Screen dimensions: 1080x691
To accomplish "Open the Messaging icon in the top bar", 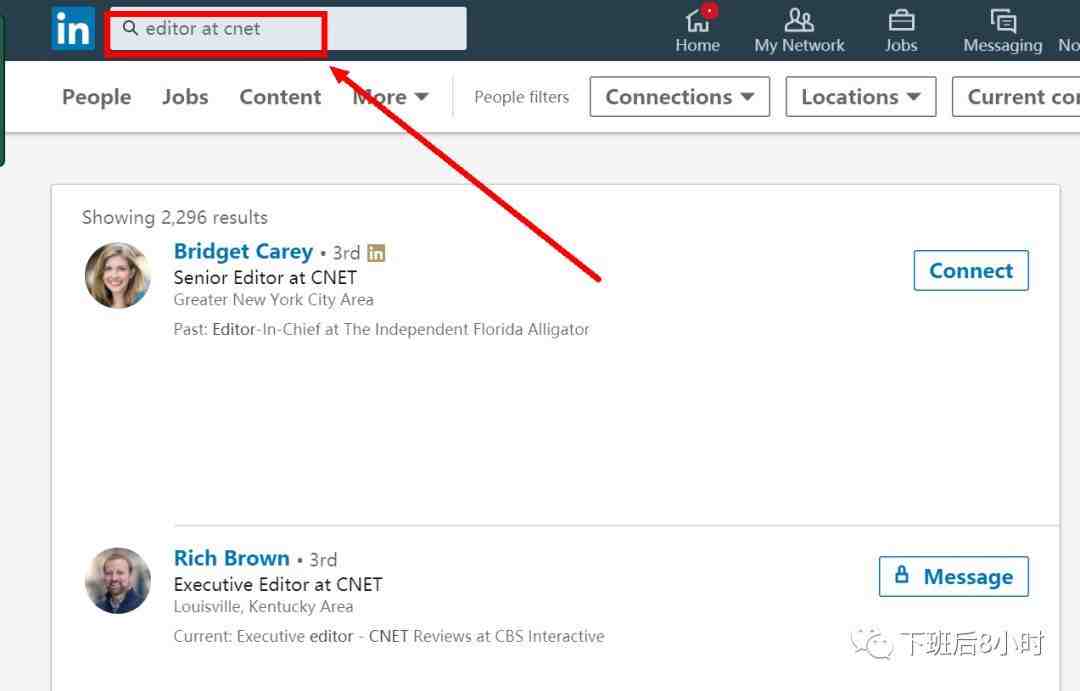I will click(x=1003, y=29).
